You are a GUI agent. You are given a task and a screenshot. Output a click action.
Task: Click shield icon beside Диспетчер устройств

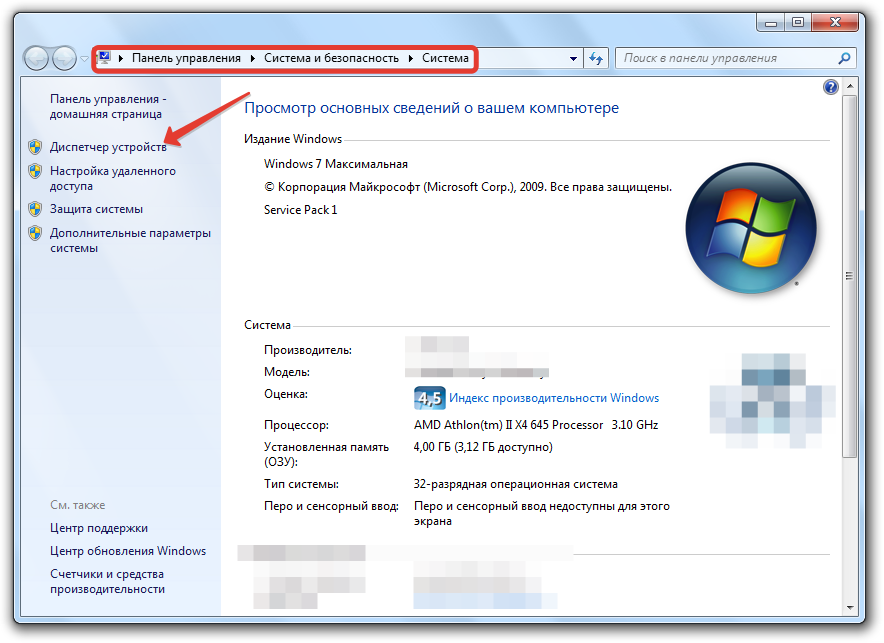pos(35,147)
